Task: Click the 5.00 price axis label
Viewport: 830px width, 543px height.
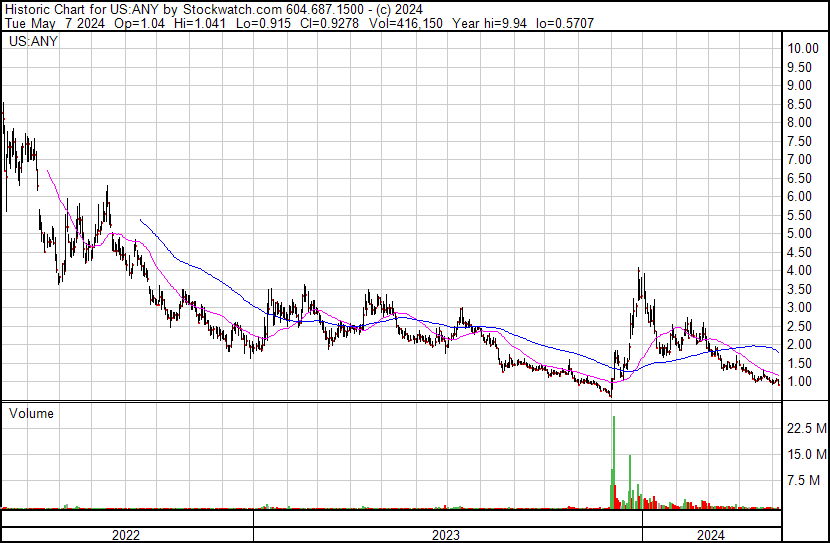Action: coord(799,233)
